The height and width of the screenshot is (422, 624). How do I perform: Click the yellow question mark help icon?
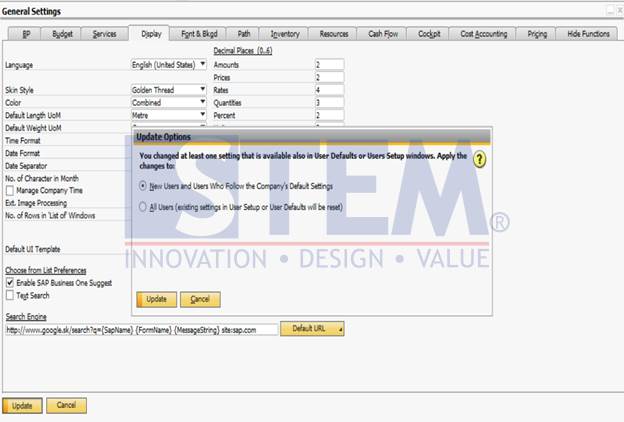480,160
